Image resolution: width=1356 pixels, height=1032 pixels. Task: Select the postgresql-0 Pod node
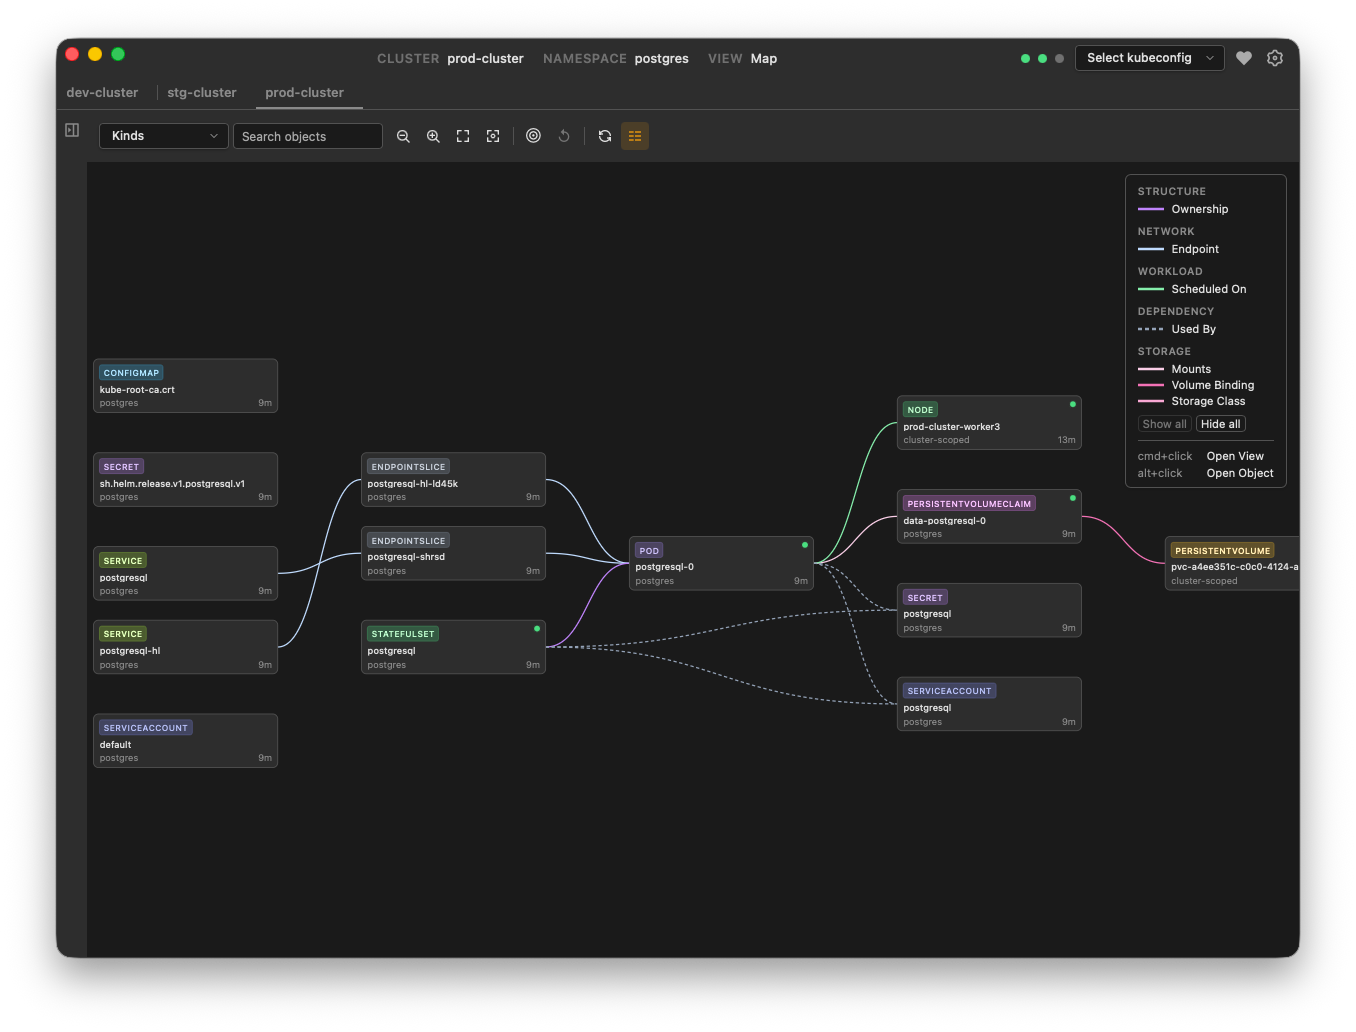click(x=721, y=563)
